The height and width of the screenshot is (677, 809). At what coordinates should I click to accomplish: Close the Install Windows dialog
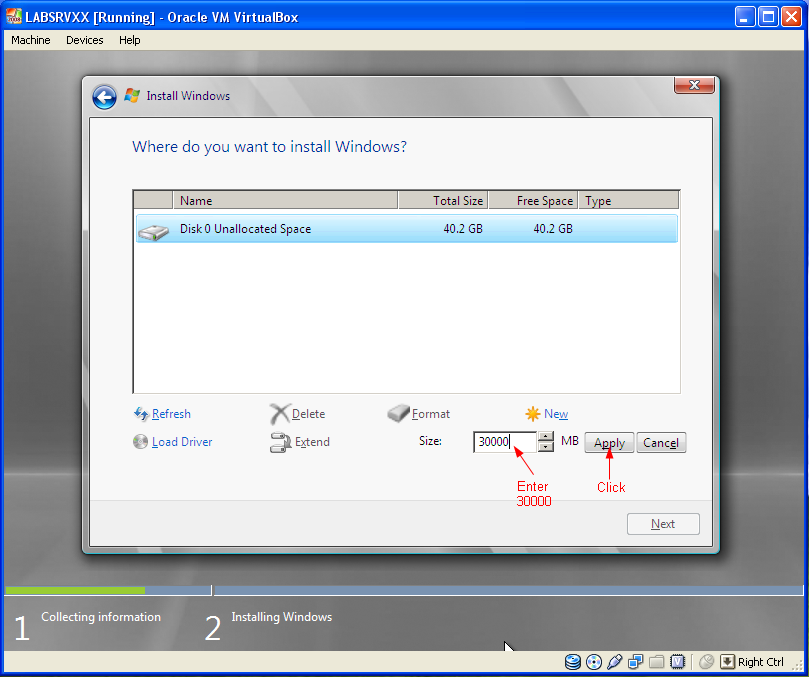point(694,85)
